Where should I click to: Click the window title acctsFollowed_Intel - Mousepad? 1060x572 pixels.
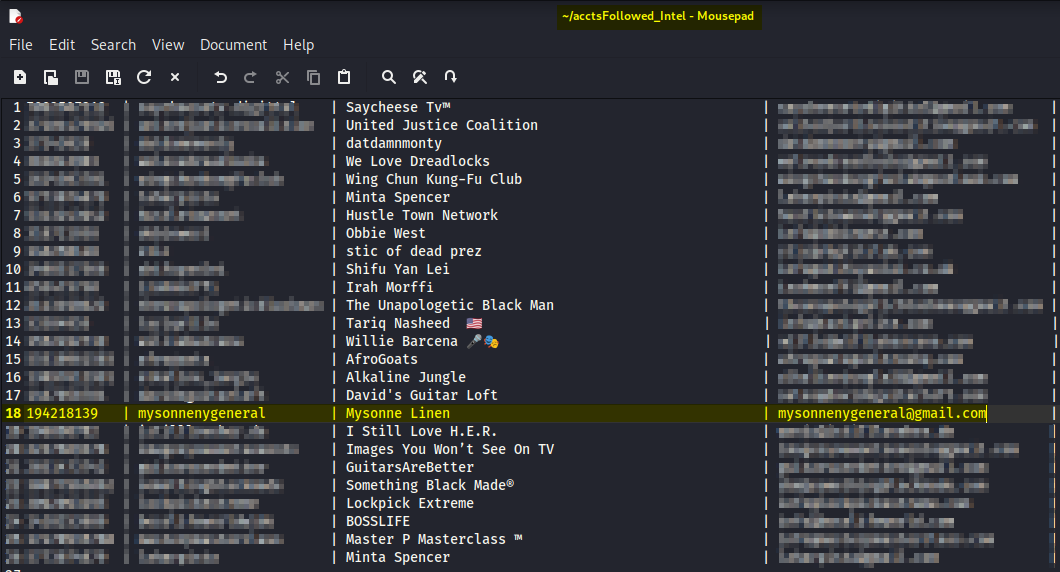tap(658, 16)
